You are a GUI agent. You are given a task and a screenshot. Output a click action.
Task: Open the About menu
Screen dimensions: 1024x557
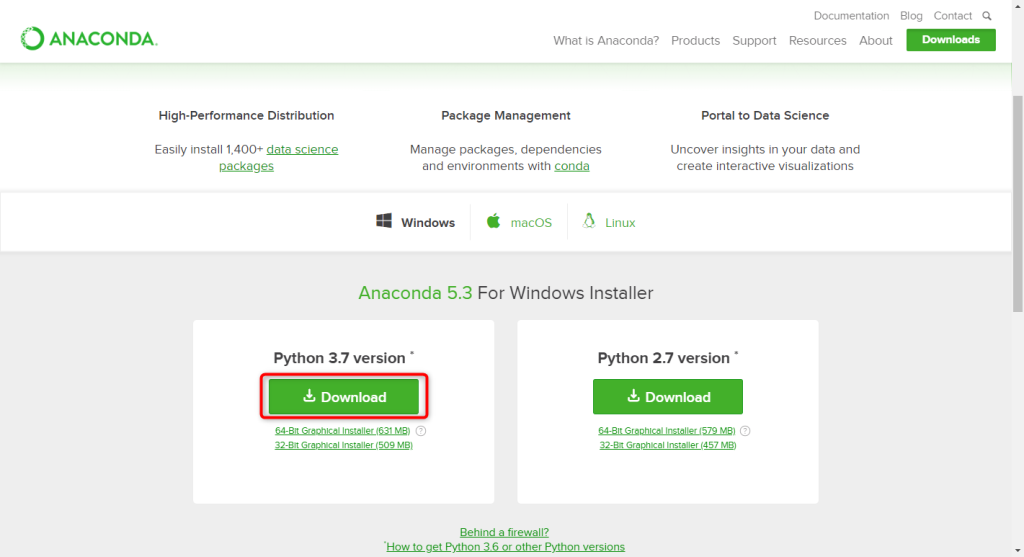tap(876, 40)
